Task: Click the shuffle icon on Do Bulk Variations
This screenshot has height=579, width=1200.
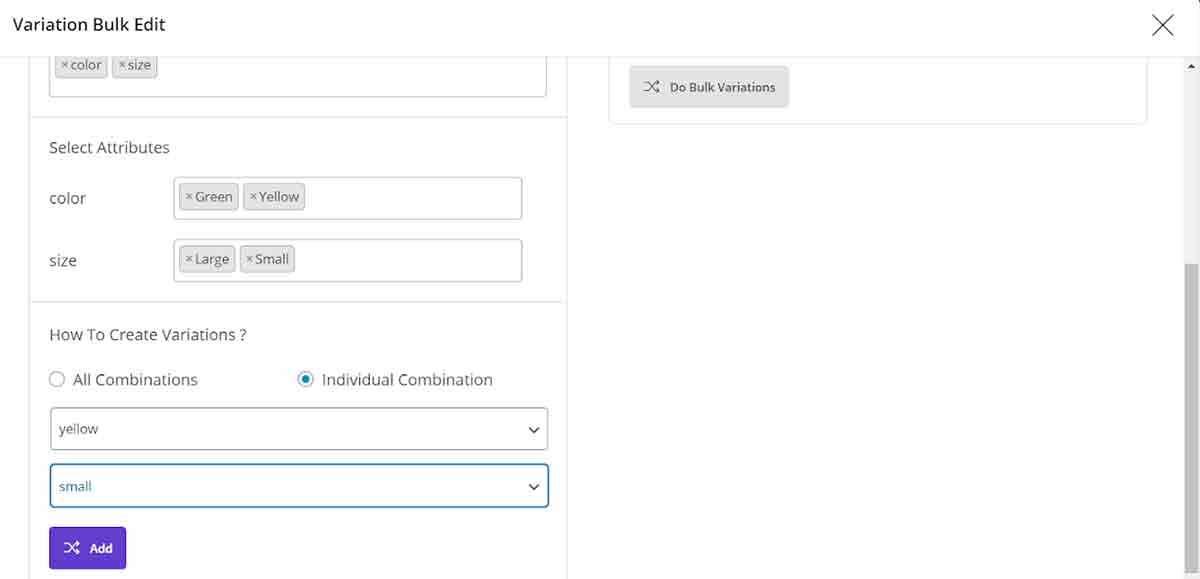Action: tap(651, 87)
